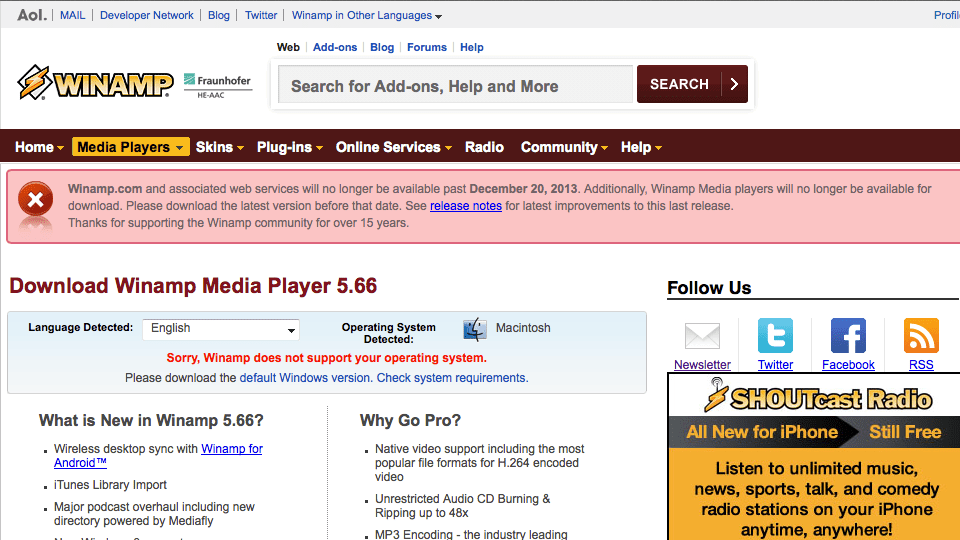
Task: Click the SEARCH button
Action: [692, 84]
